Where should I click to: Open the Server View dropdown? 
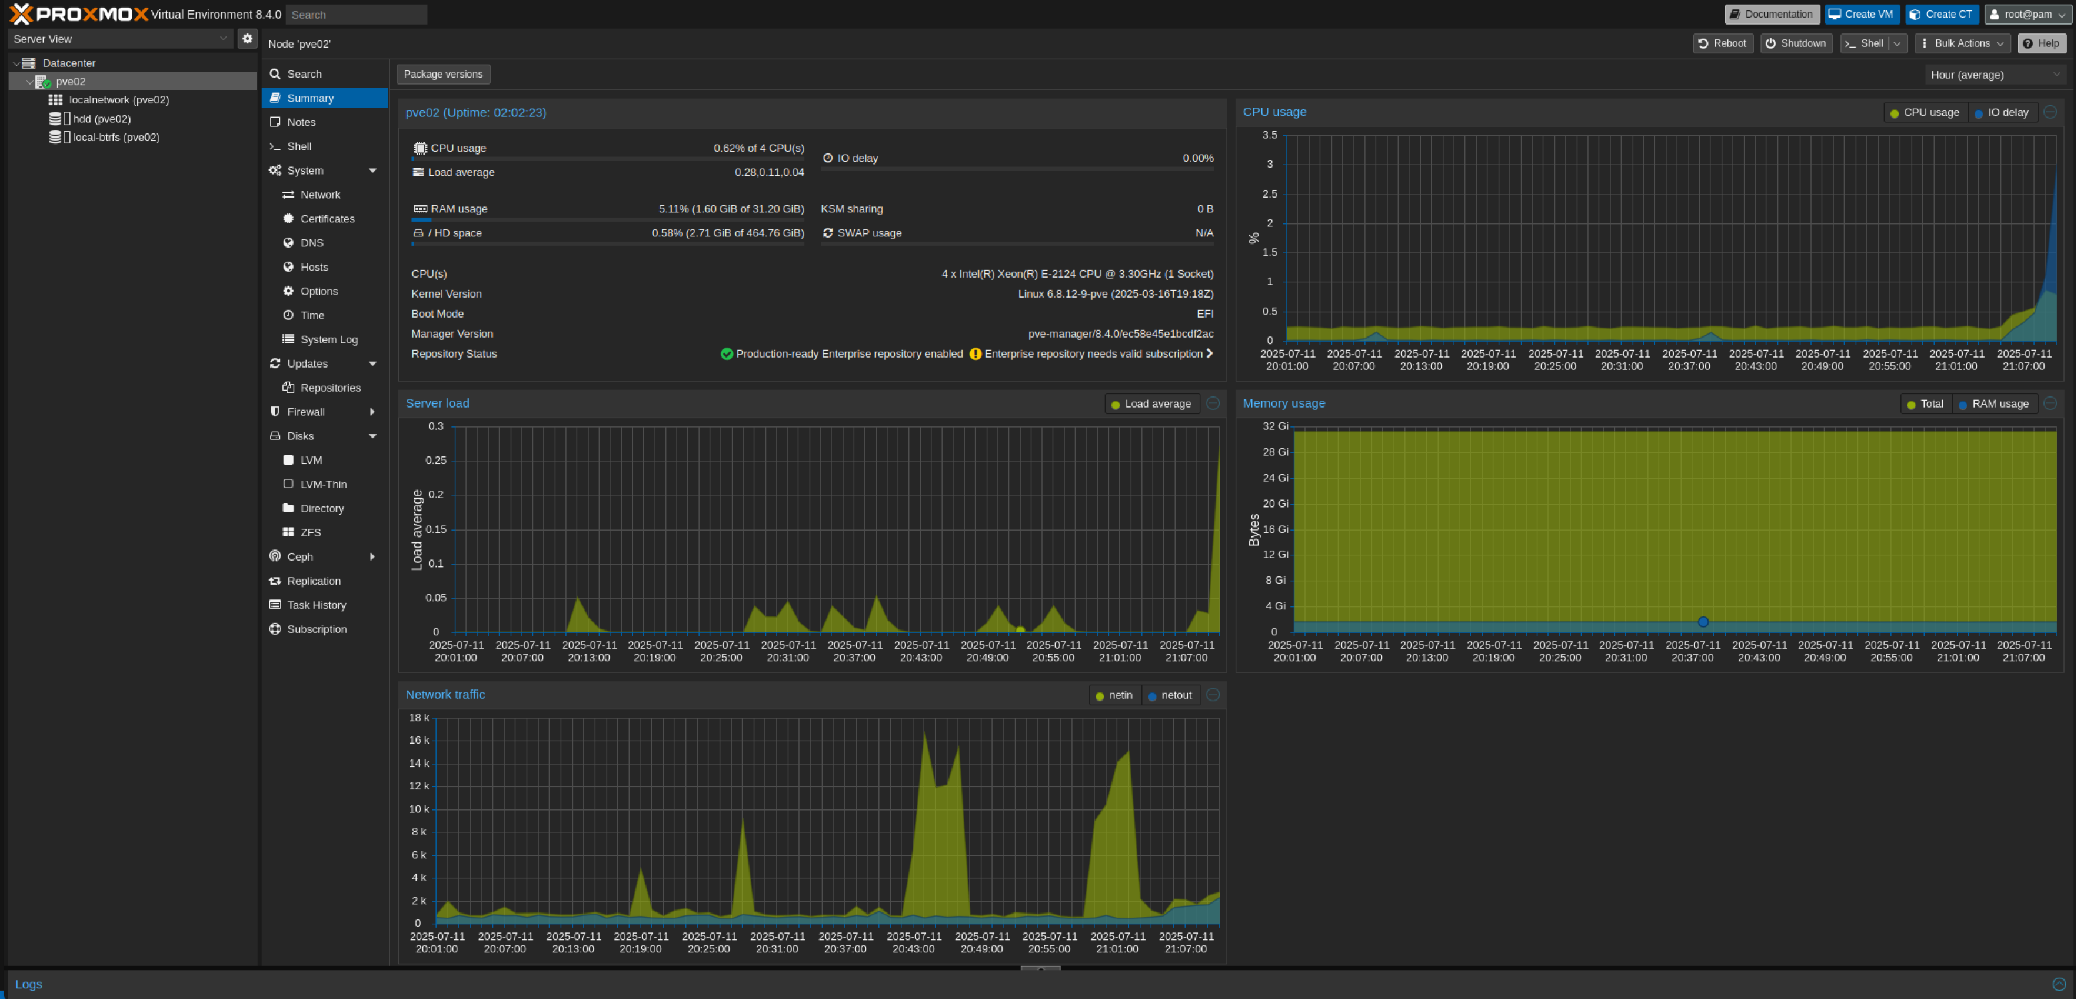coord(121,39)
